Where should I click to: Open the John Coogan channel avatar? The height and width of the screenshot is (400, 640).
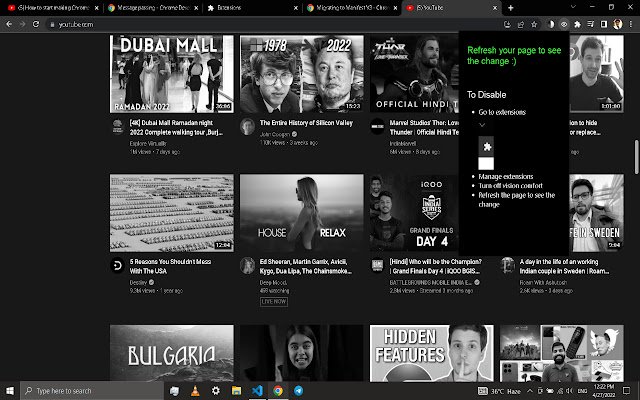(x=247, y=126)
